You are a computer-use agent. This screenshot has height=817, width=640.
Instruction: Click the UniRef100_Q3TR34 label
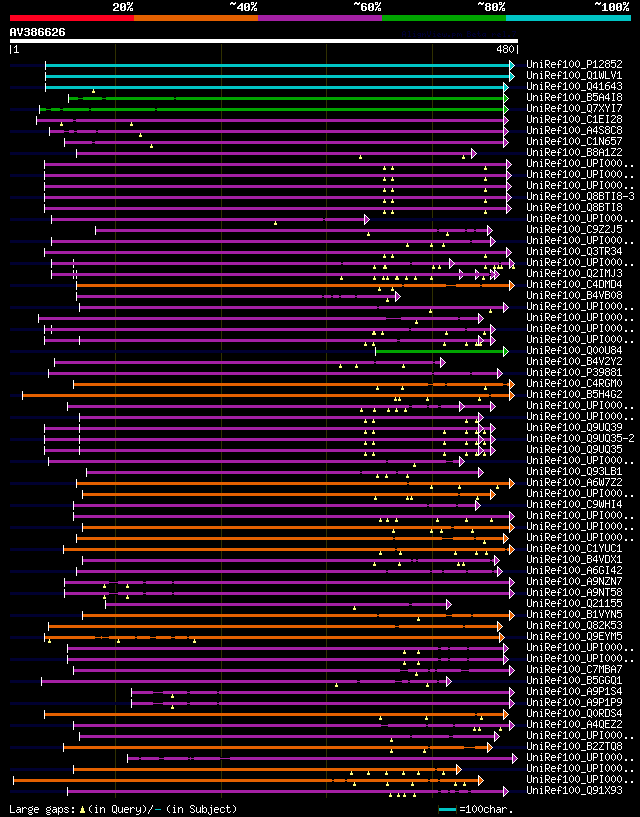pos(574,252)
